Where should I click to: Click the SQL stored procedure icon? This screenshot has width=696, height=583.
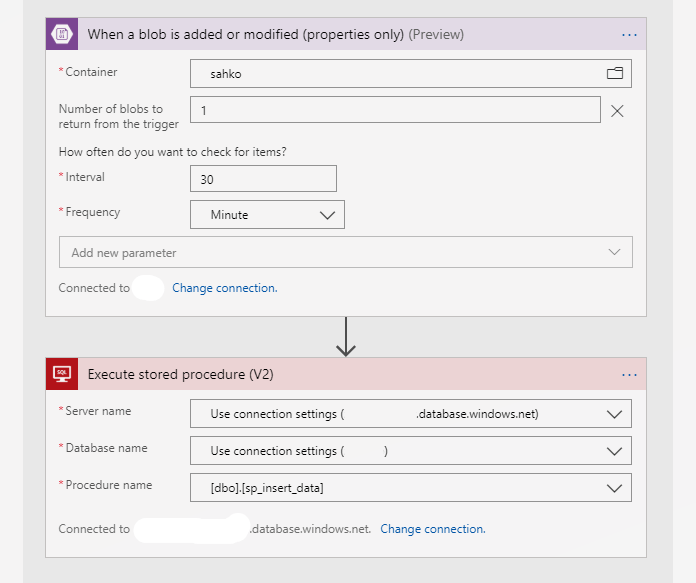coord(61,374)
